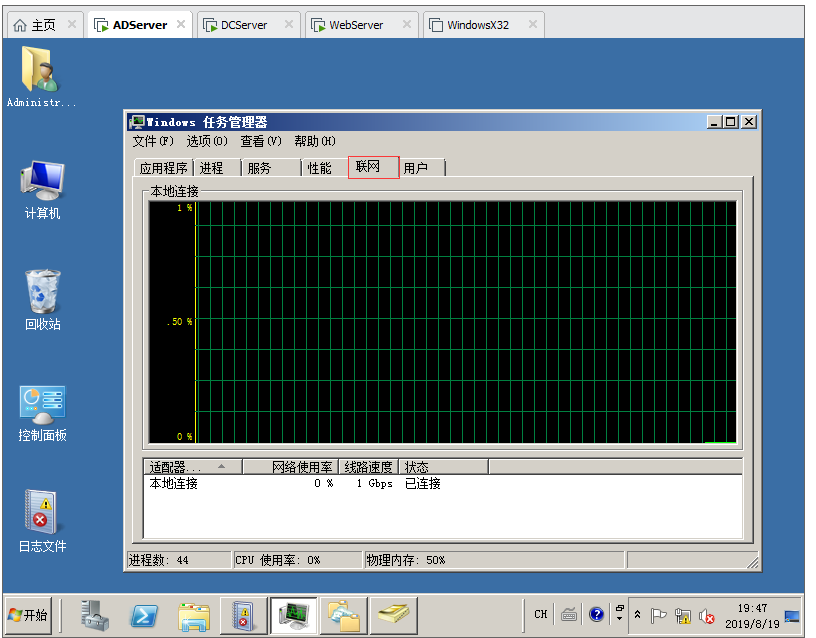Open the 选项(O) menu
Image resolution: width=816 pixels, height=638 pixels.
click(x=207, y=141)
